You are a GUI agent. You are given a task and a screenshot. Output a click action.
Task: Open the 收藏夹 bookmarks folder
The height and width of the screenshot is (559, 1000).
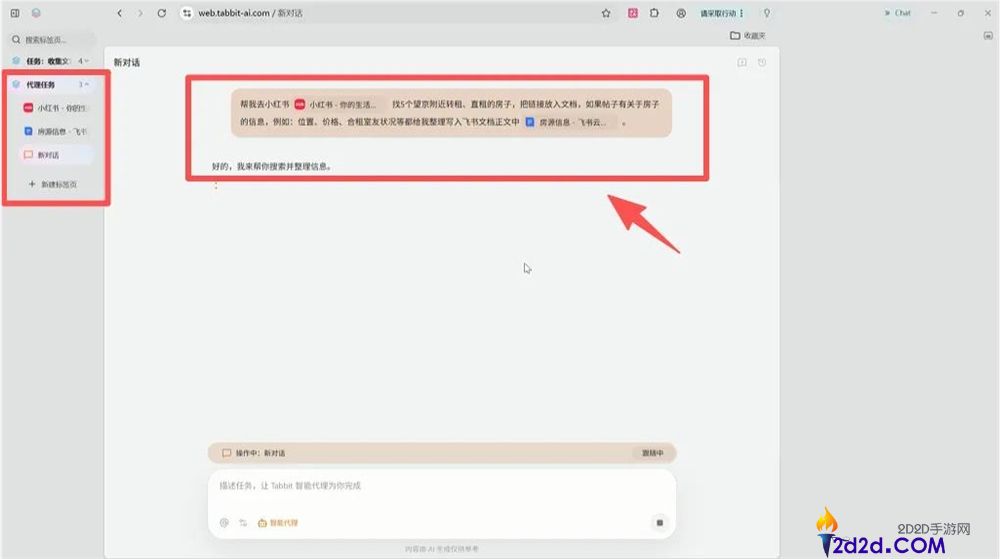click(x=748, y=36)
